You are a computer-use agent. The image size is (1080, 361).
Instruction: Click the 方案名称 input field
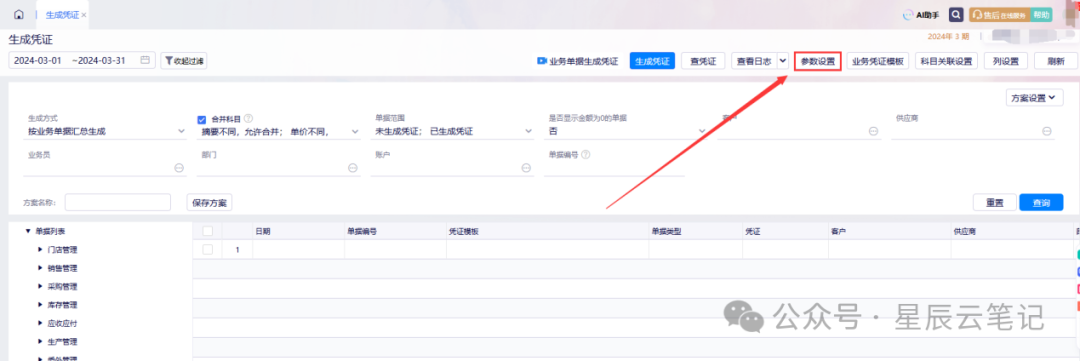[118, 203]
